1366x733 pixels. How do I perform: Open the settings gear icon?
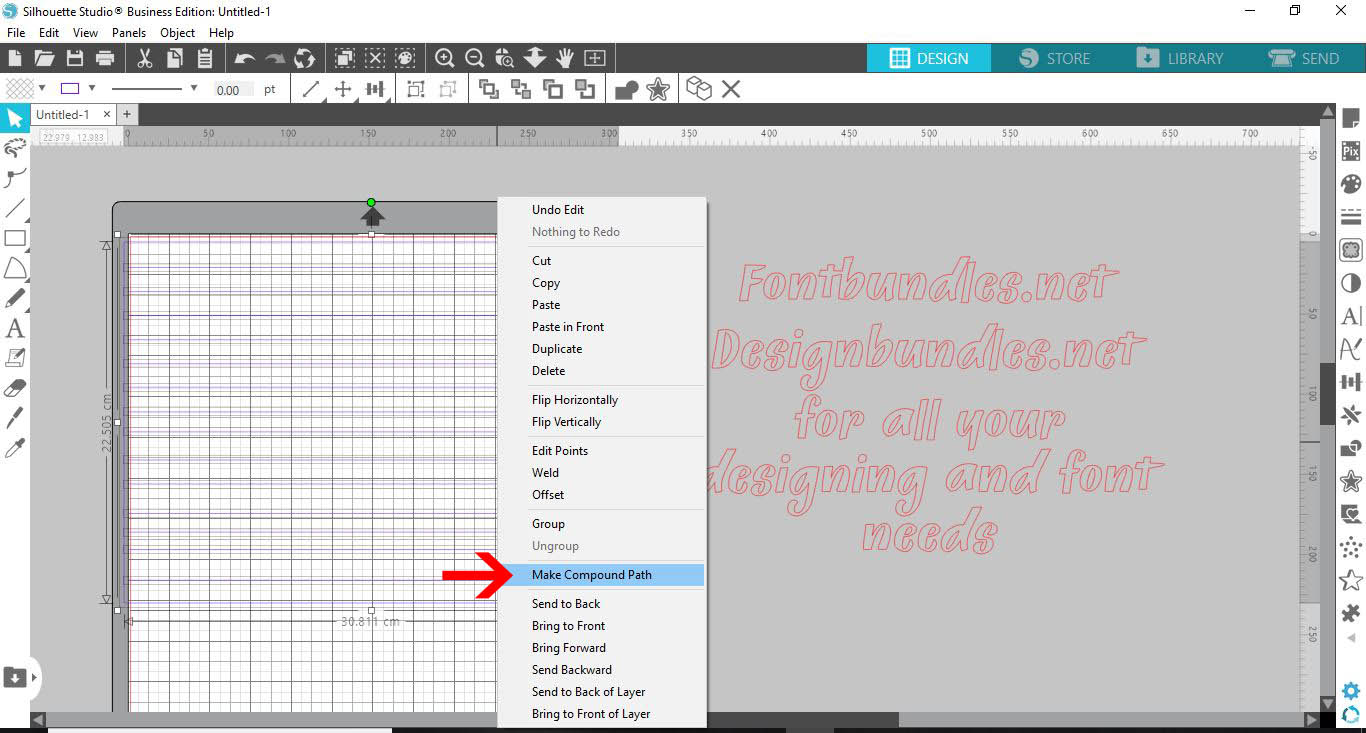coord(1351,691)
